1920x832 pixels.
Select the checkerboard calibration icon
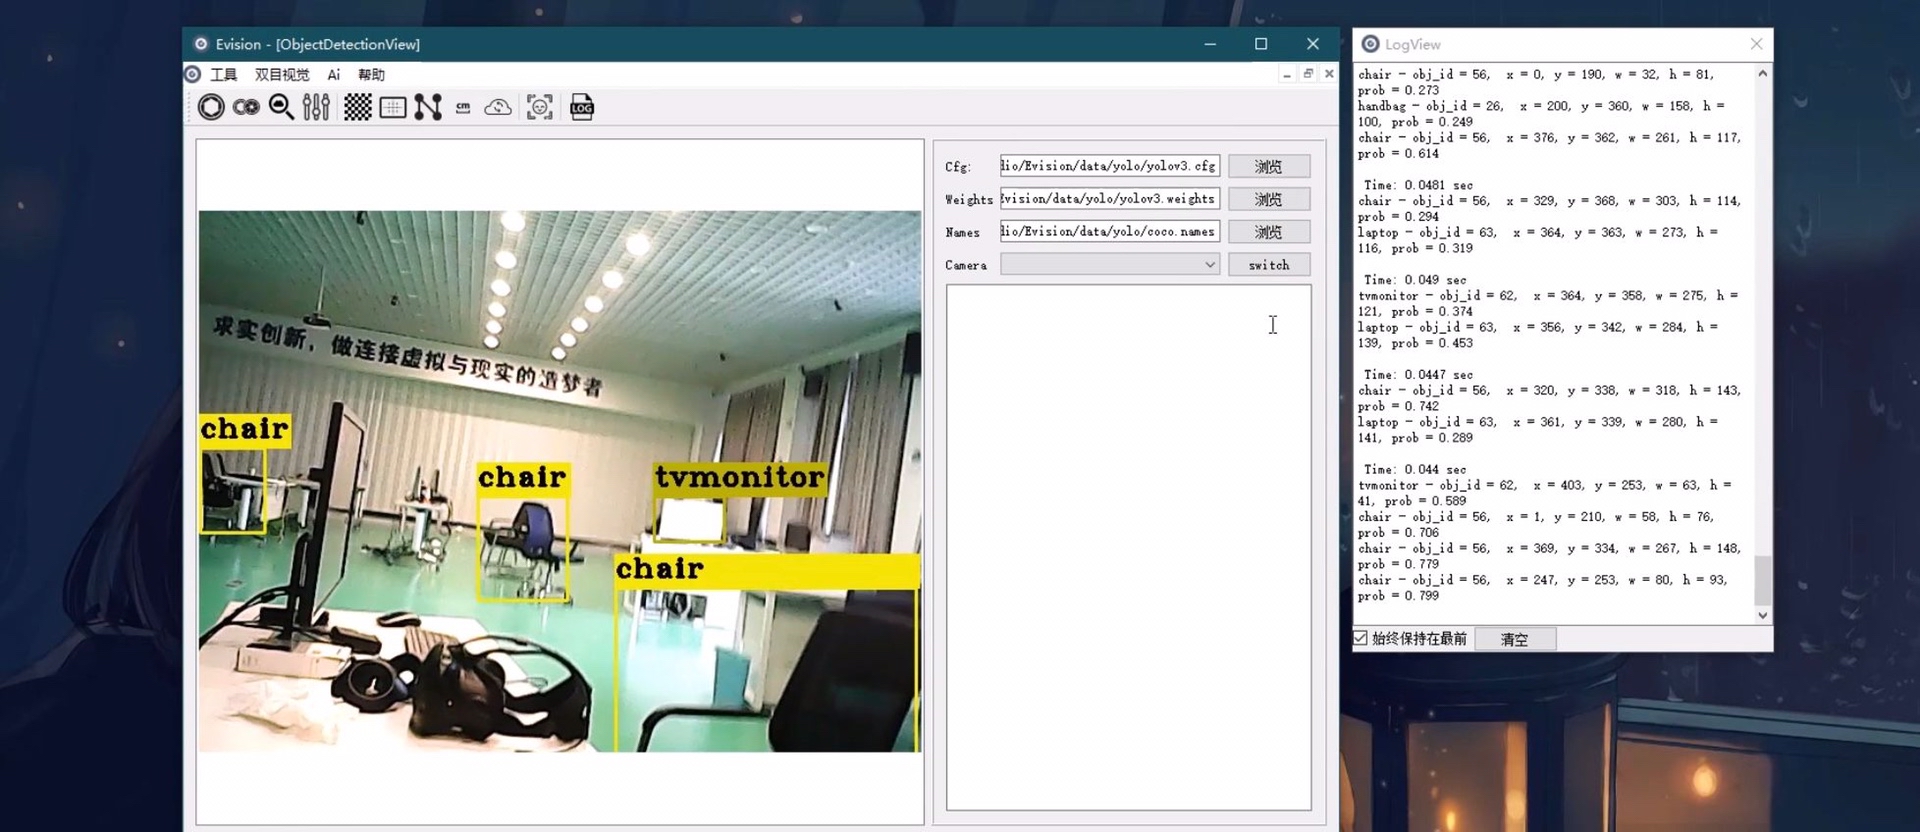tap(357, 107)
